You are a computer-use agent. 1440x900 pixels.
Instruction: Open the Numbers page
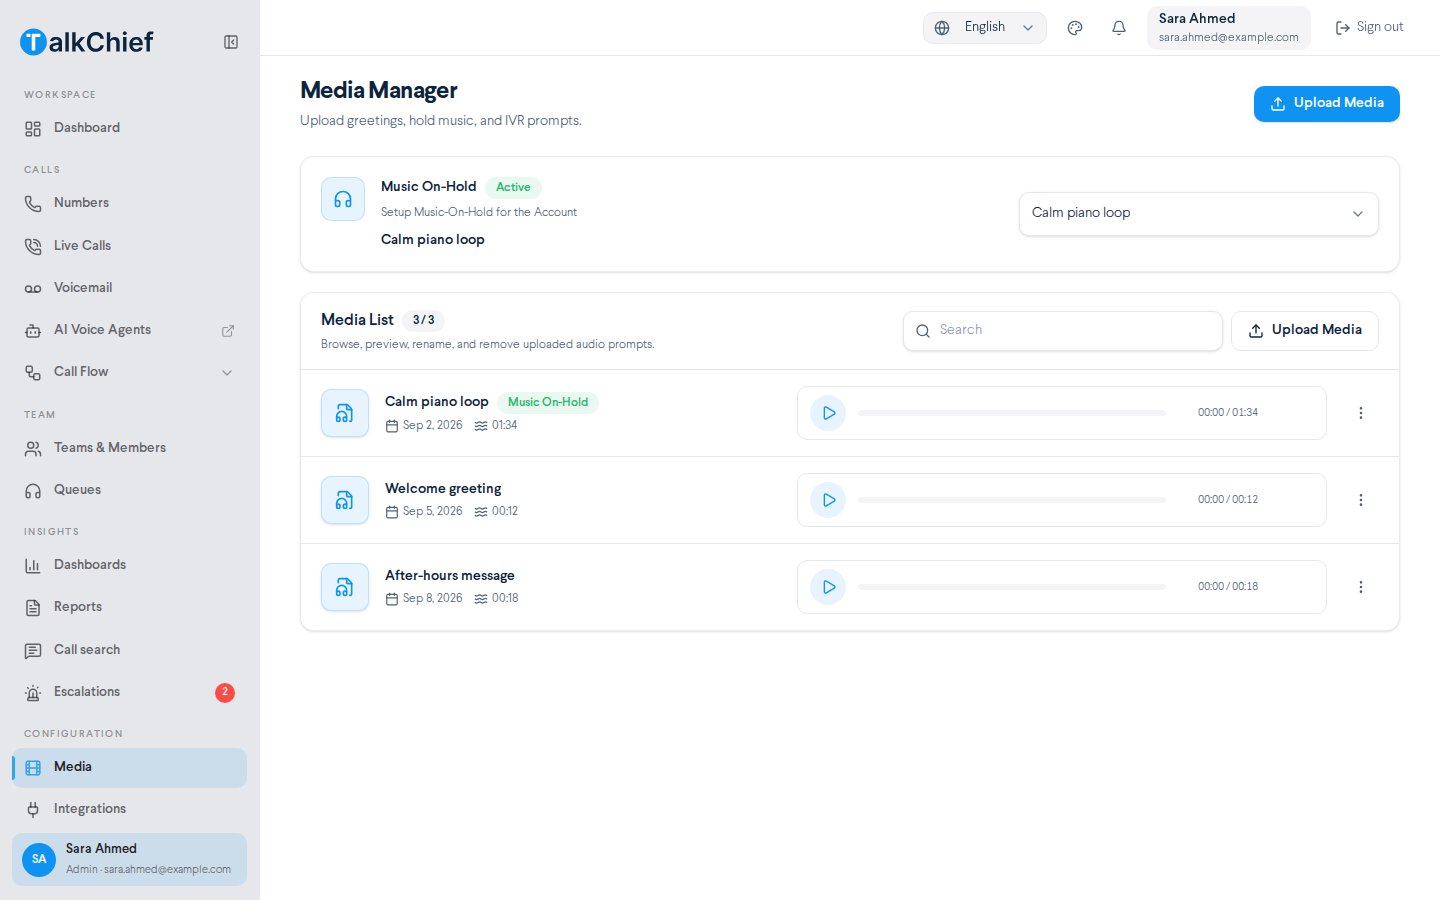pyautogui.click(x=130, y=203)
